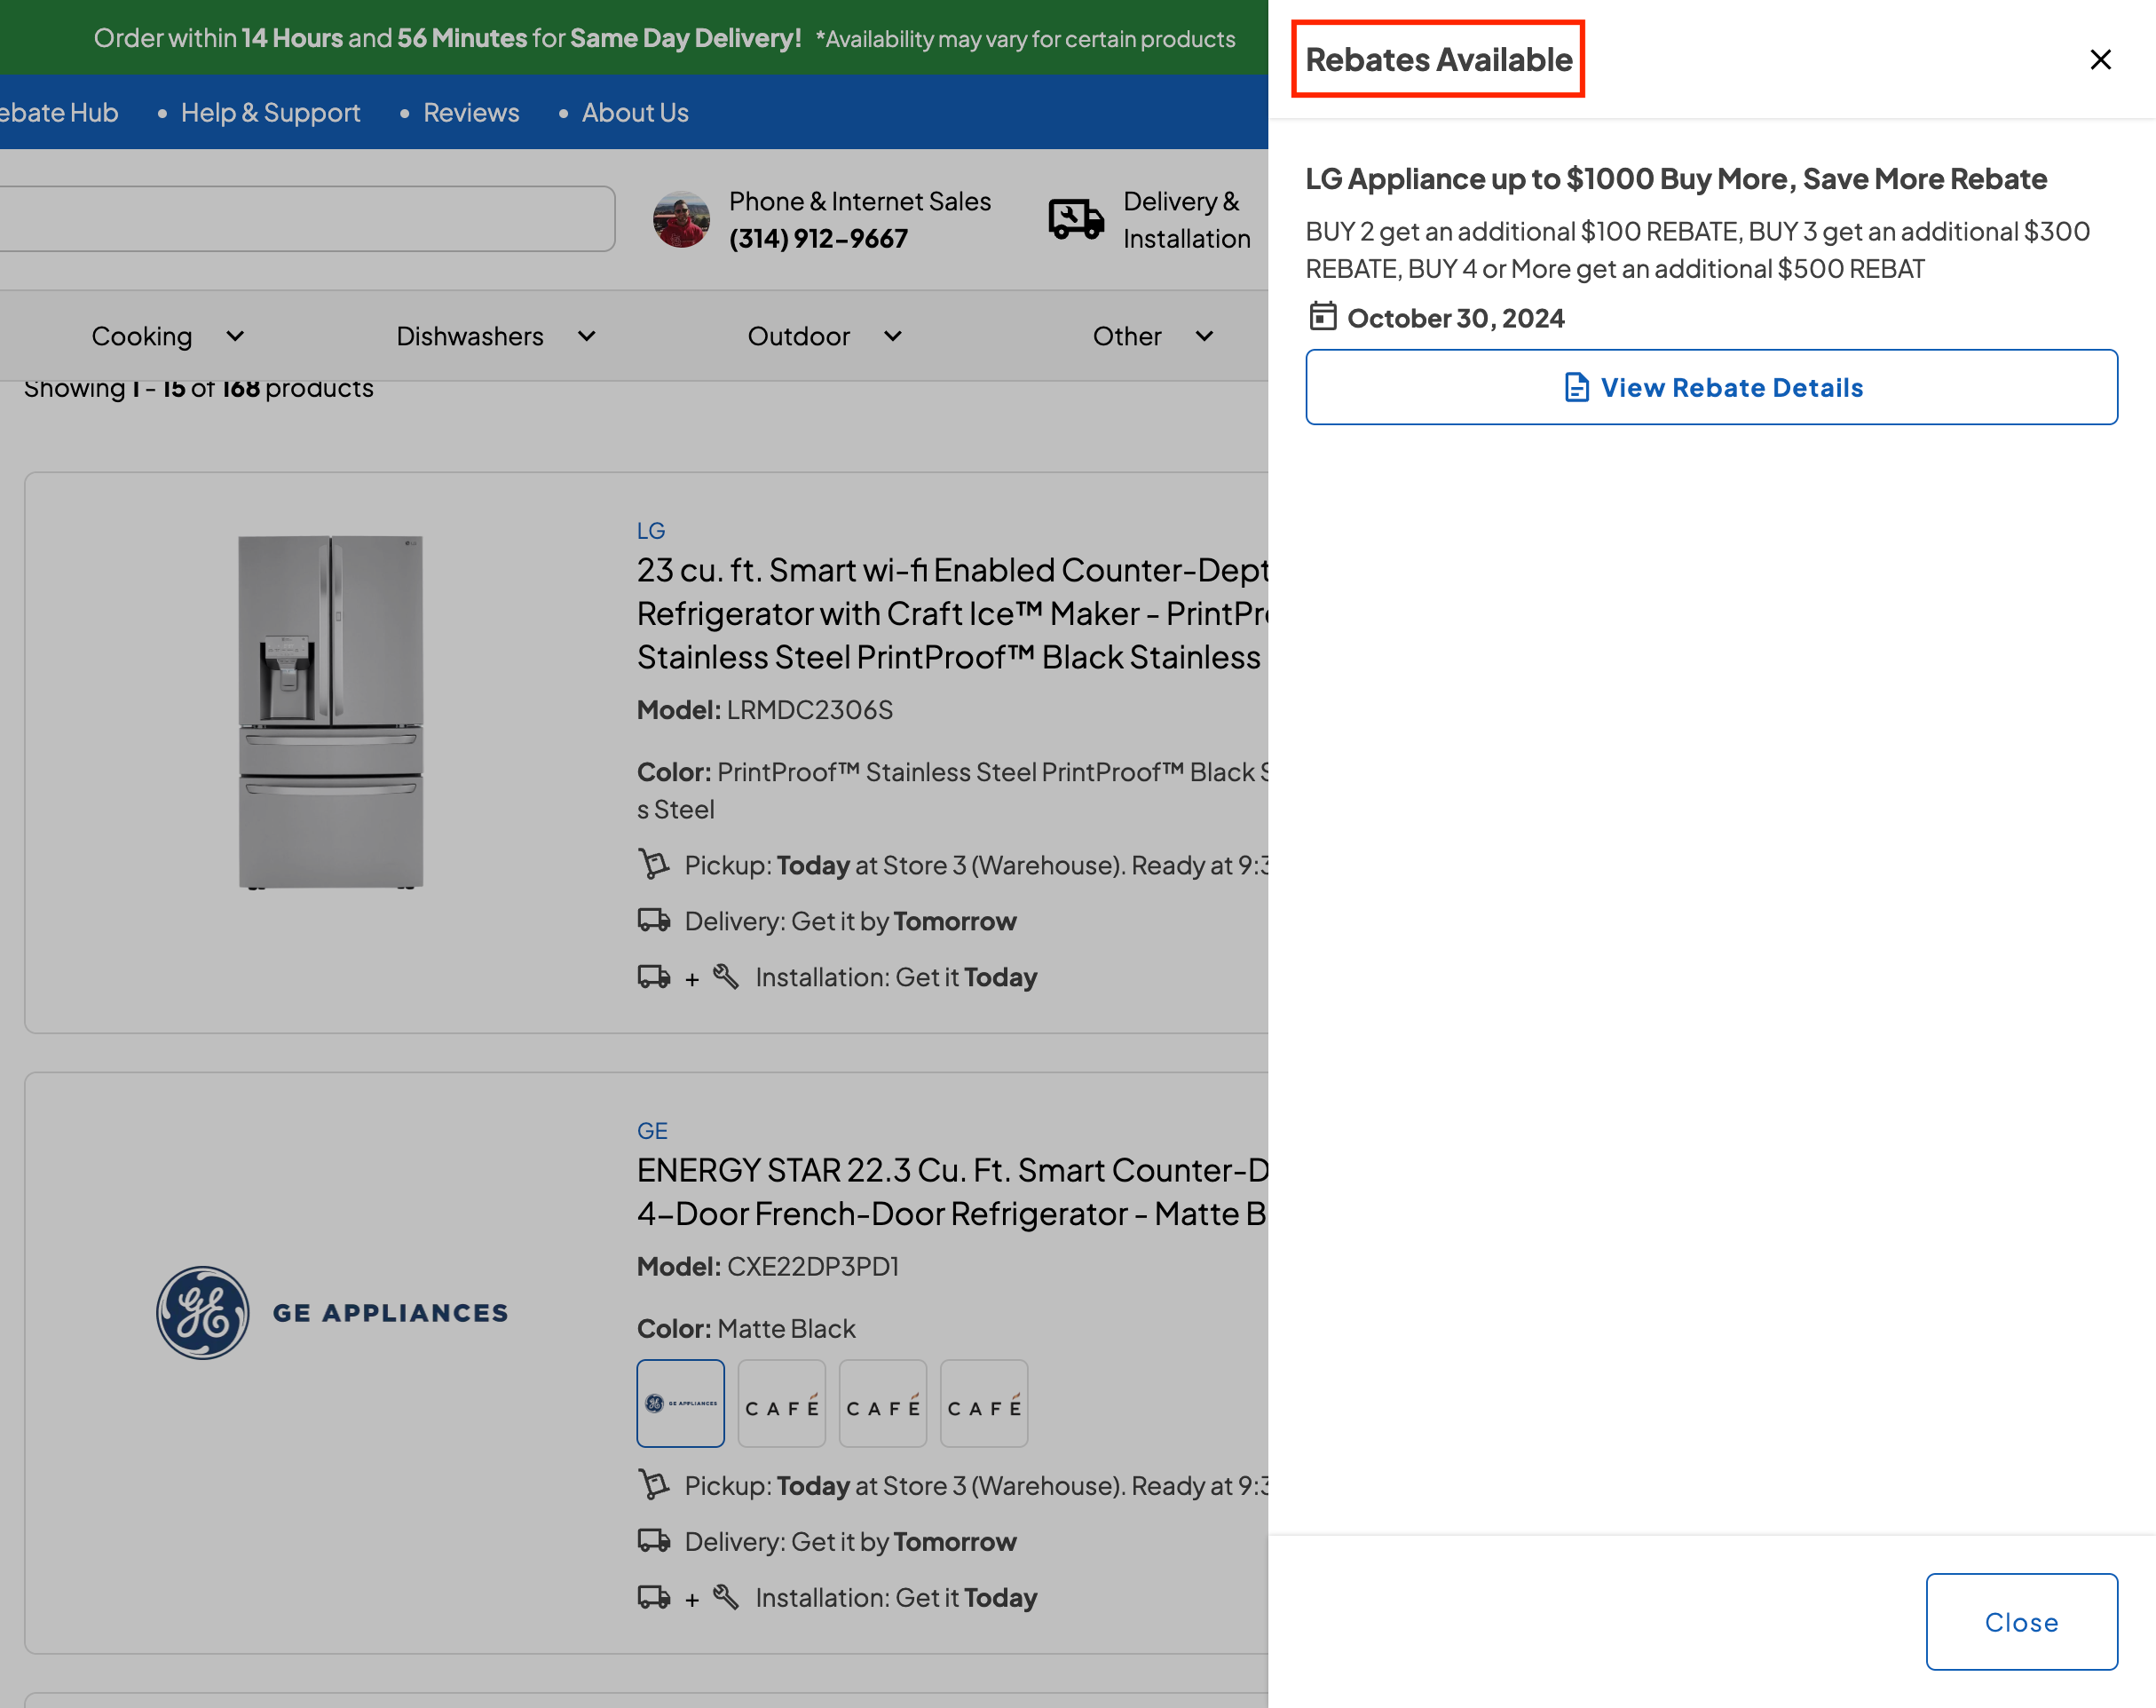
Task: Click the delivery truck with wrench icon
Action: point(1076,219)
